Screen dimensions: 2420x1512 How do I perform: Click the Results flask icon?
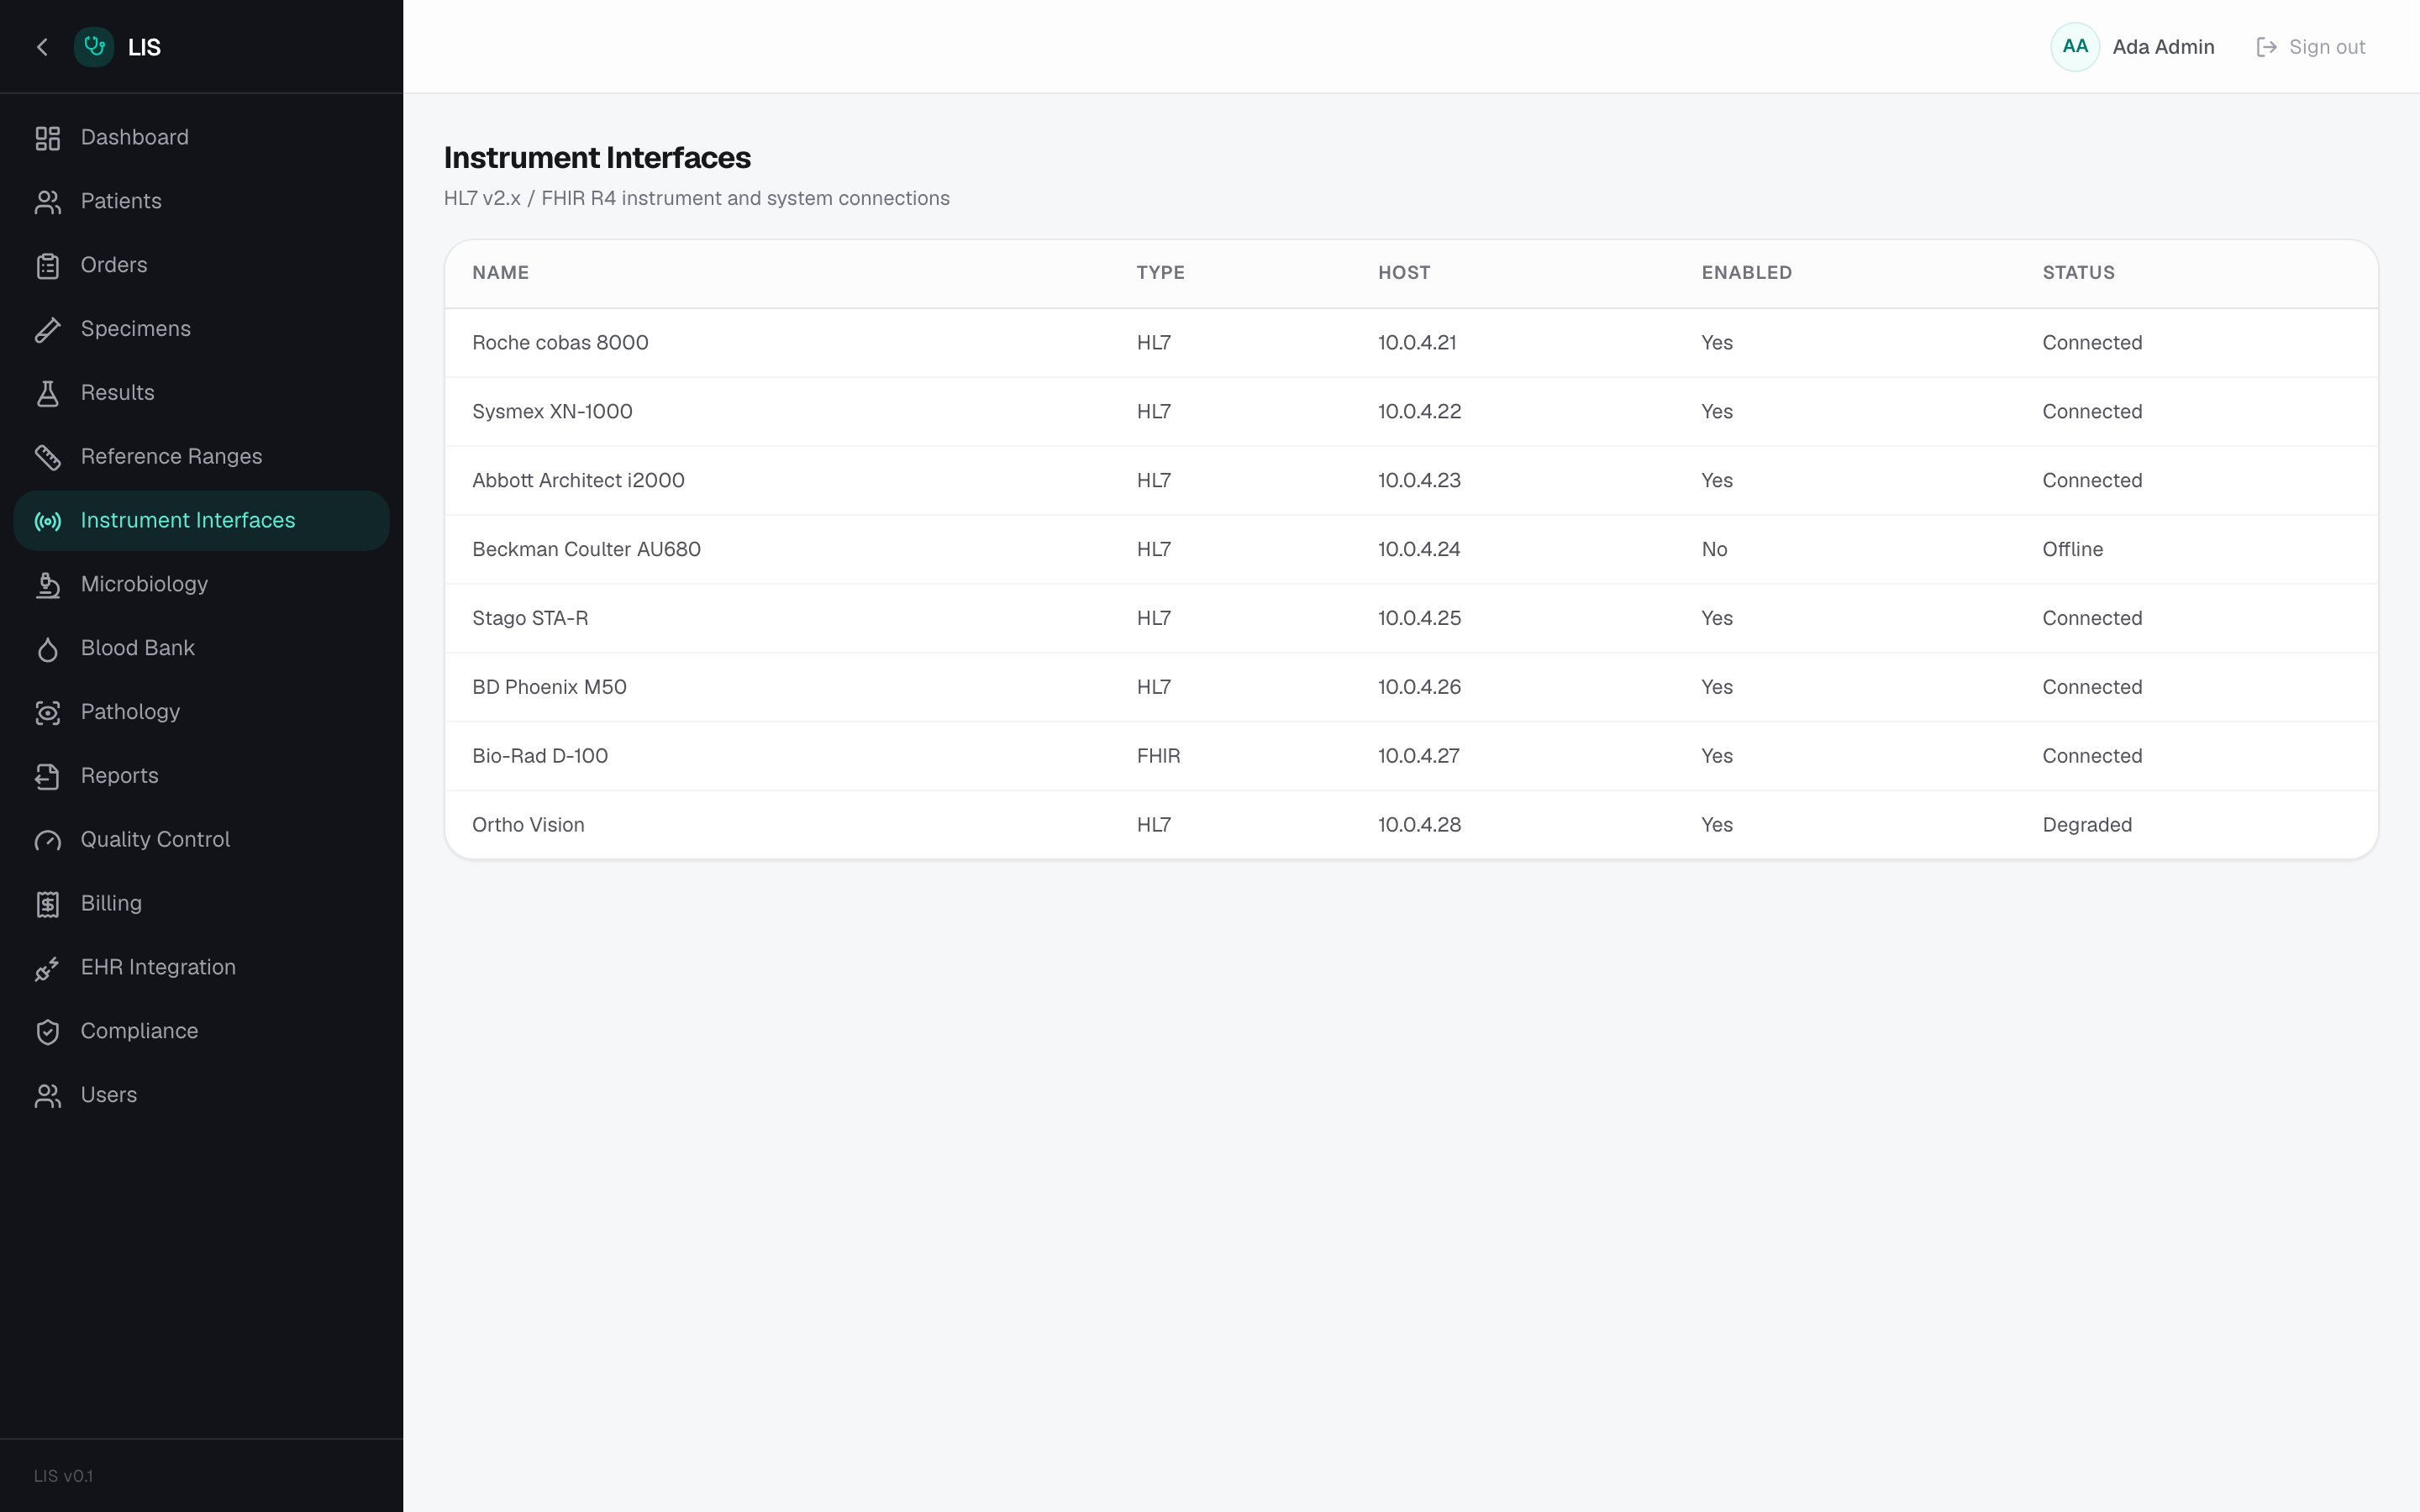tap(48, 393)
